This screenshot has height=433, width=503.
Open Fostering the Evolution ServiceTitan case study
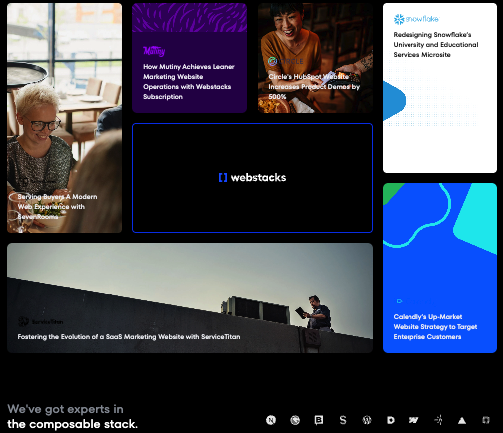pyautogui.click(x=190, y=298)
